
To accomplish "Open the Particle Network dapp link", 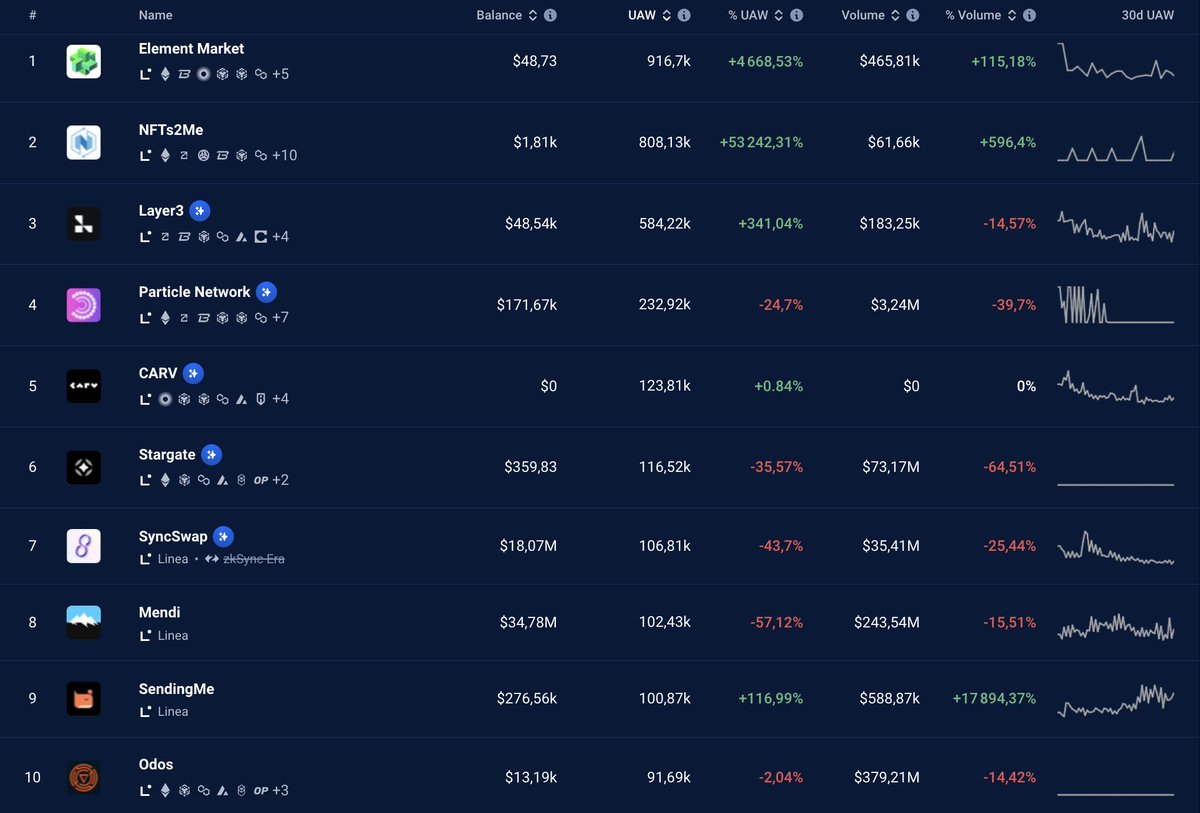I will [x=194, y=292].
